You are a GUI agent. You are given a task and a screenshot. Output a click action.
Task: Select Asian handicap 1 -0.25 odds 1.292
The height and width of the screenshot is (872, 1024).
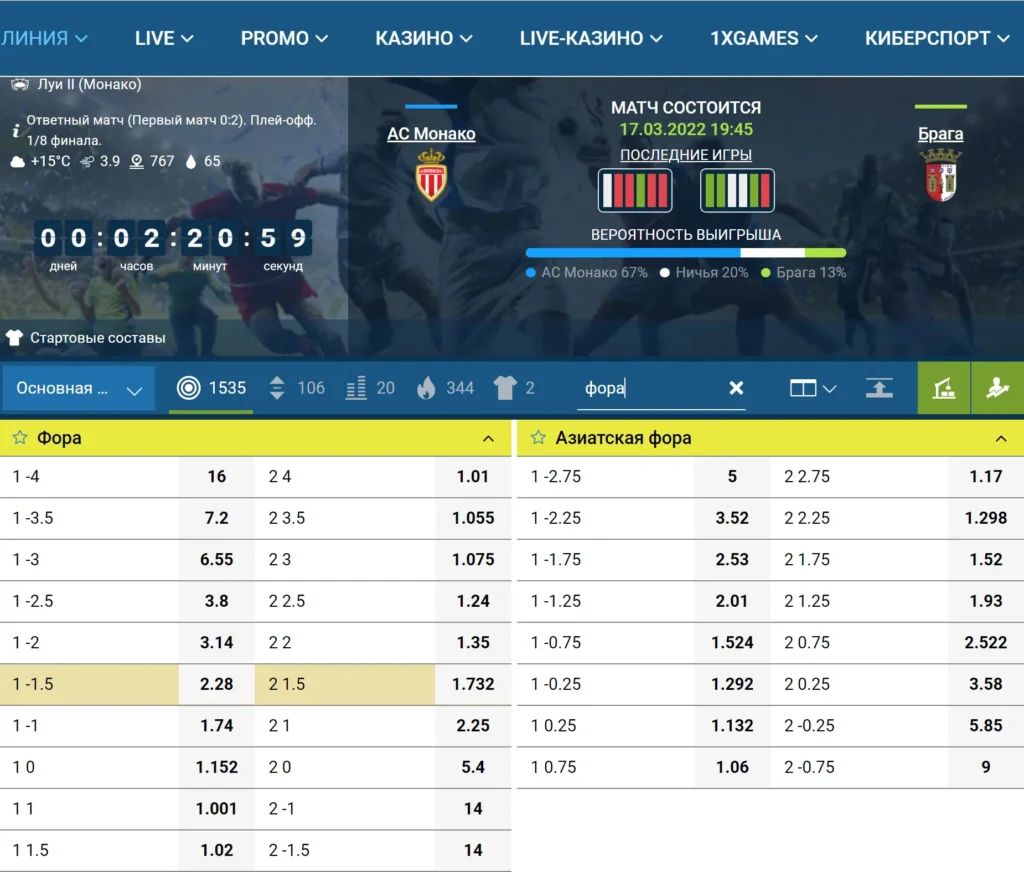[732, 685]
